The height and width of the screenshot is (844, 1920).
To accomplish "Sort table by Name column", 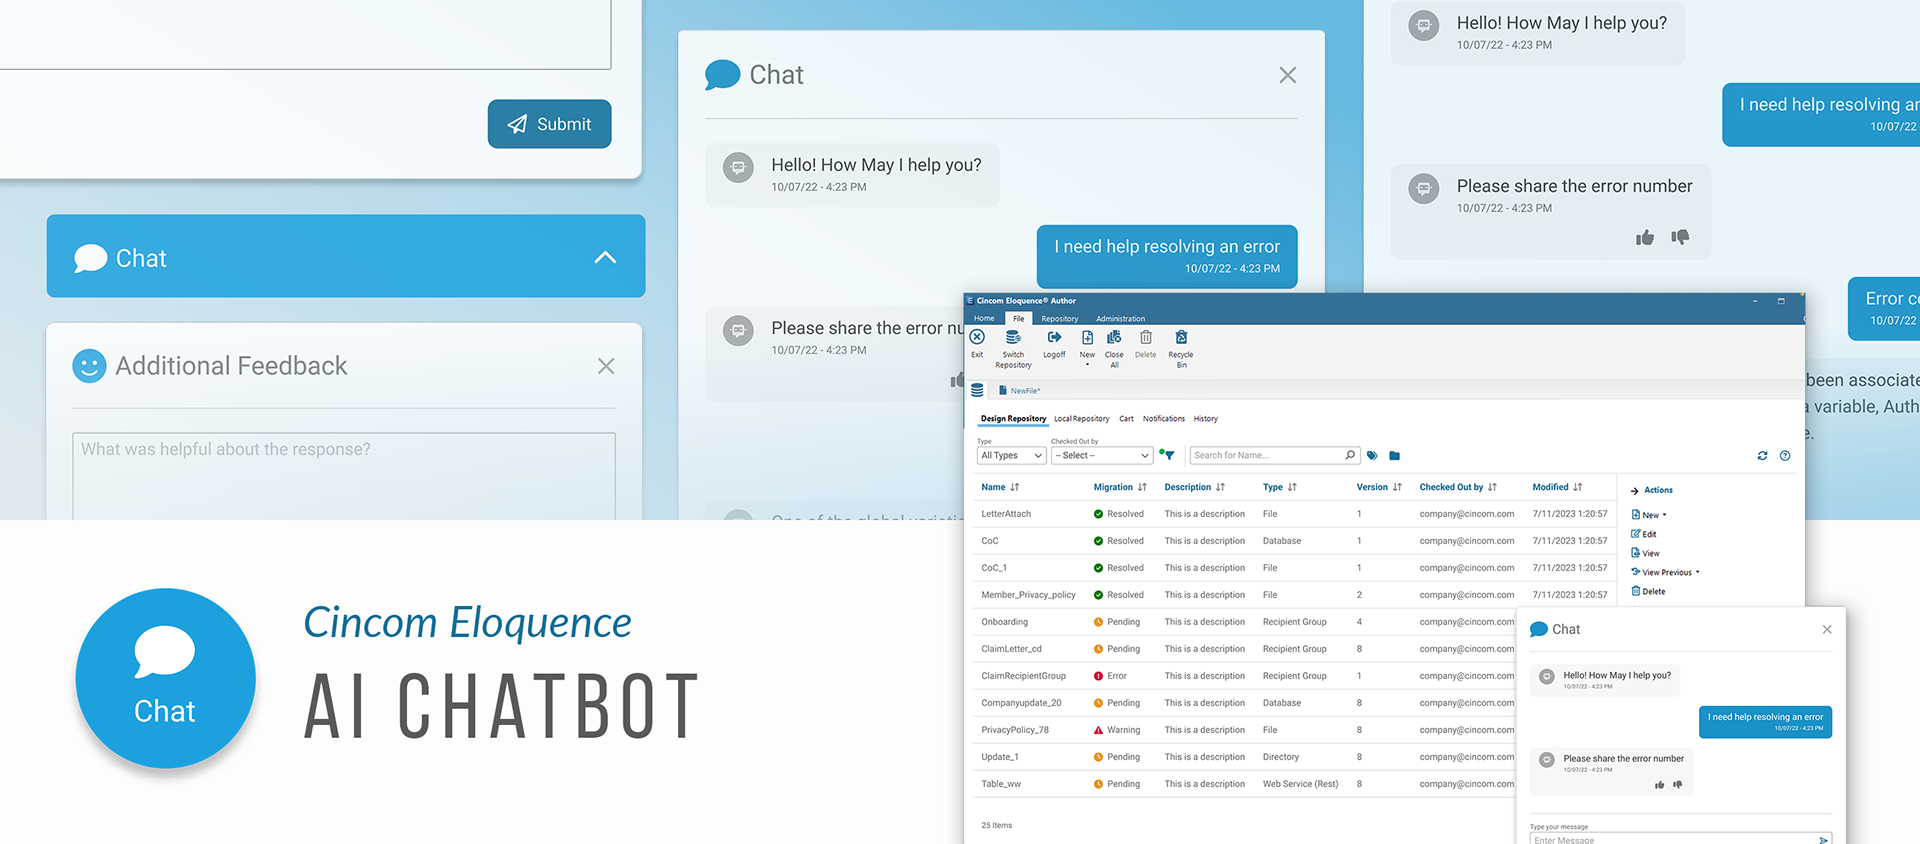I will [1000, 487].
